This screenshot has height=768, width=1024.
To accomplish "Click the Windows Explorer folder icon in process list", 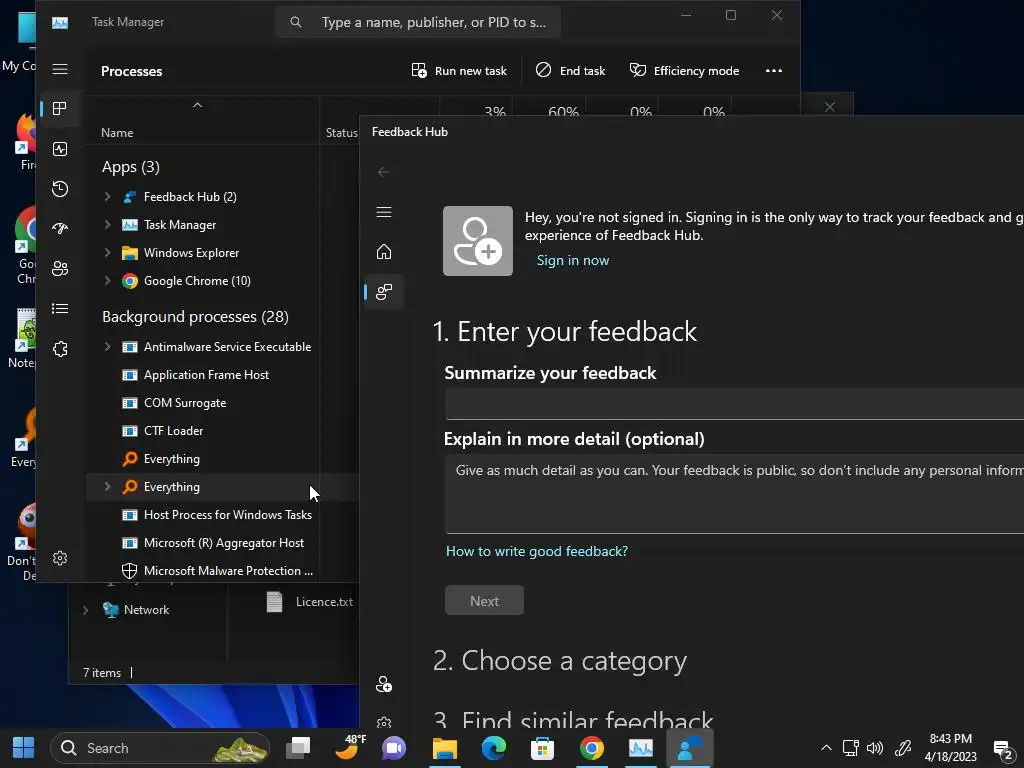I will pyautogui.click(x=130, y=253).
